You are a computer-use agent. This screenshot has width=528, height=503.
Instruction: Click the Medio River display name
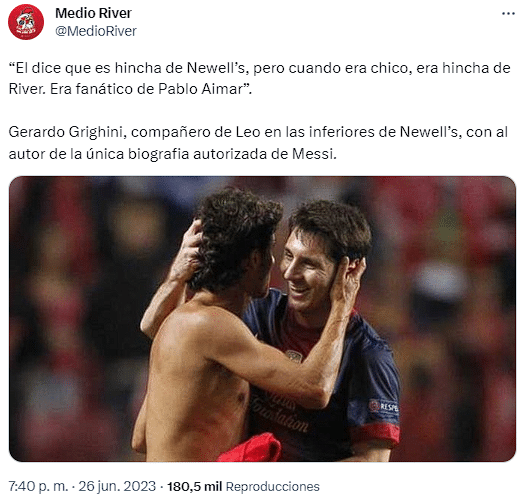[93, 13]
